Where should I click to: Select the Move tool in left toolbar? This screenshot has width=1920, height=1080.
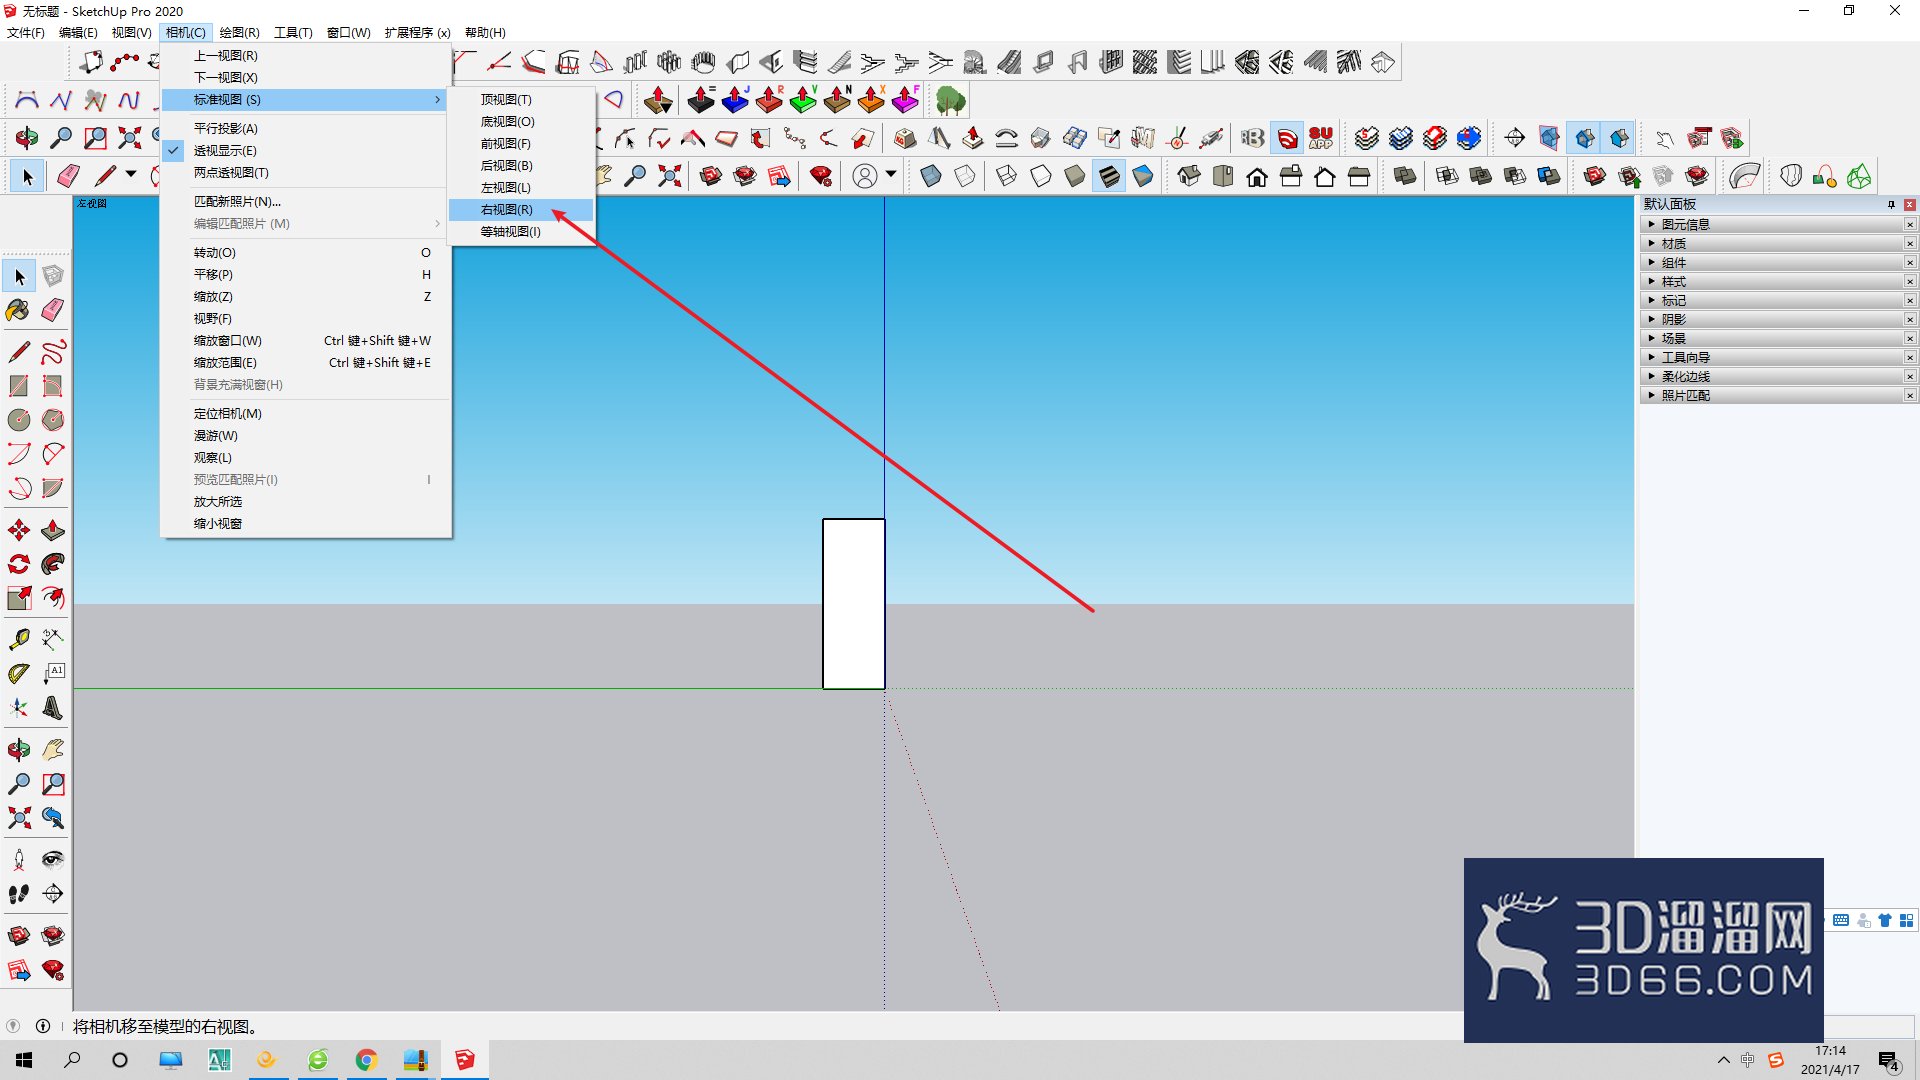tap(19, 530)
